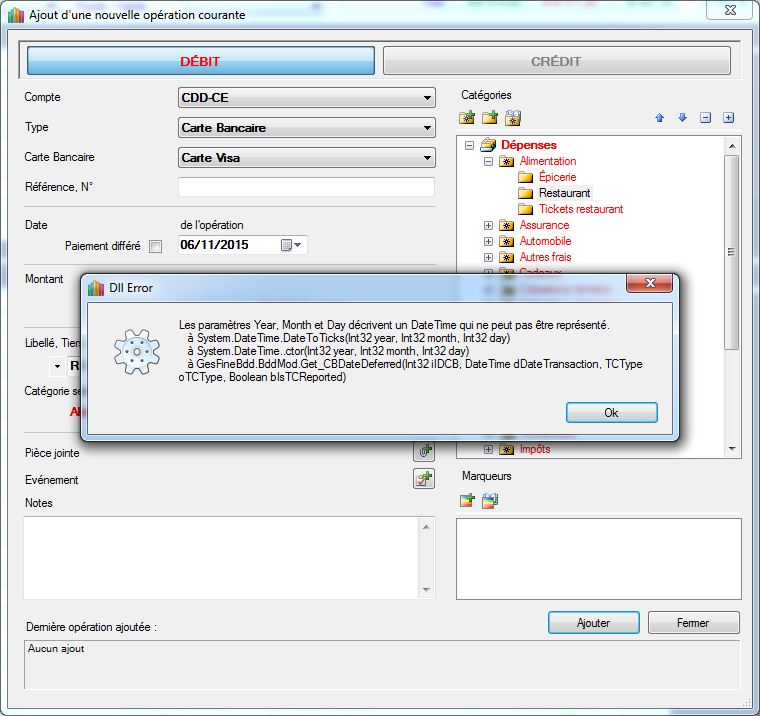Collapse the Dépenses tree node
This screenshot has height=716, width=760.
coord(469,145)
